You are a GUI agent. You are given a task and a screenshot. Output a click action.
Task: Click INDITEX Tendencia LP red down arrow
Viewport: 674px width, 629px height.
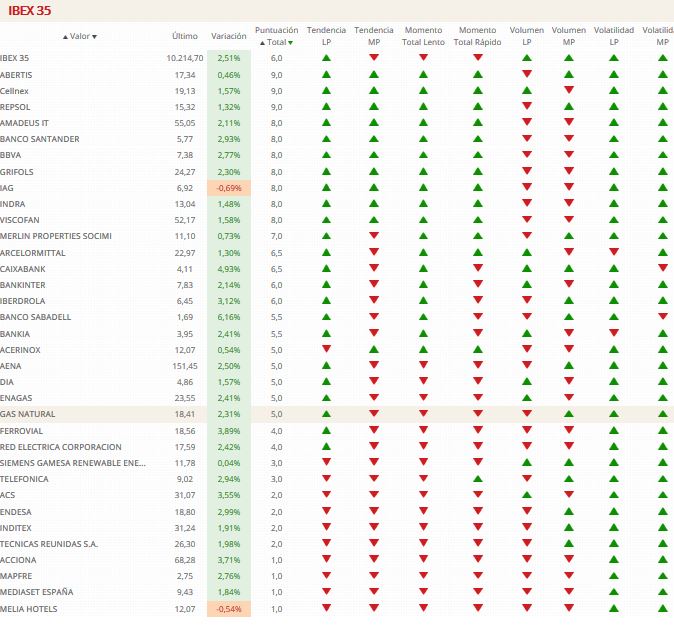click(326, 527)
